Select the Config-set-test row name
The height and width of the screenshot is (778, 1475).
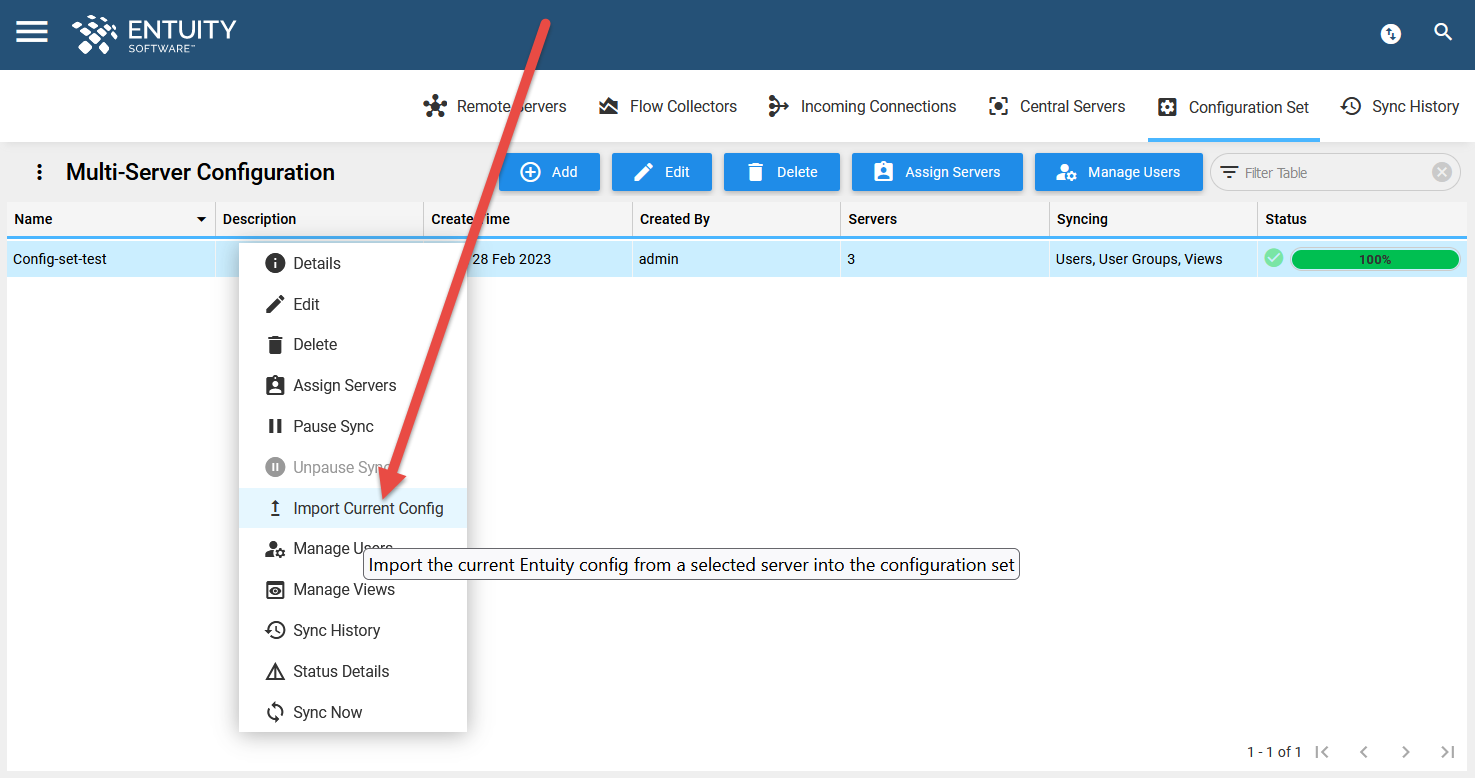(x=60, y=259)
